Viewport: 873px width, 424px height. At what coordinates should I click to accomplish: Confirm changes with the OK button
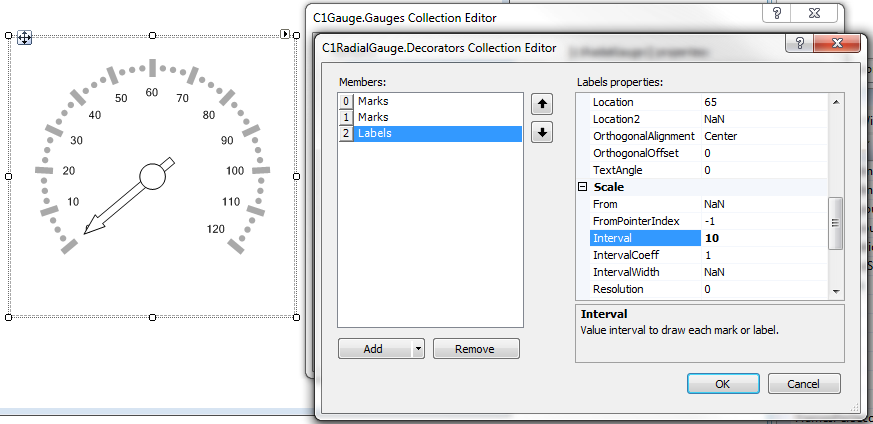click(723, 384)
